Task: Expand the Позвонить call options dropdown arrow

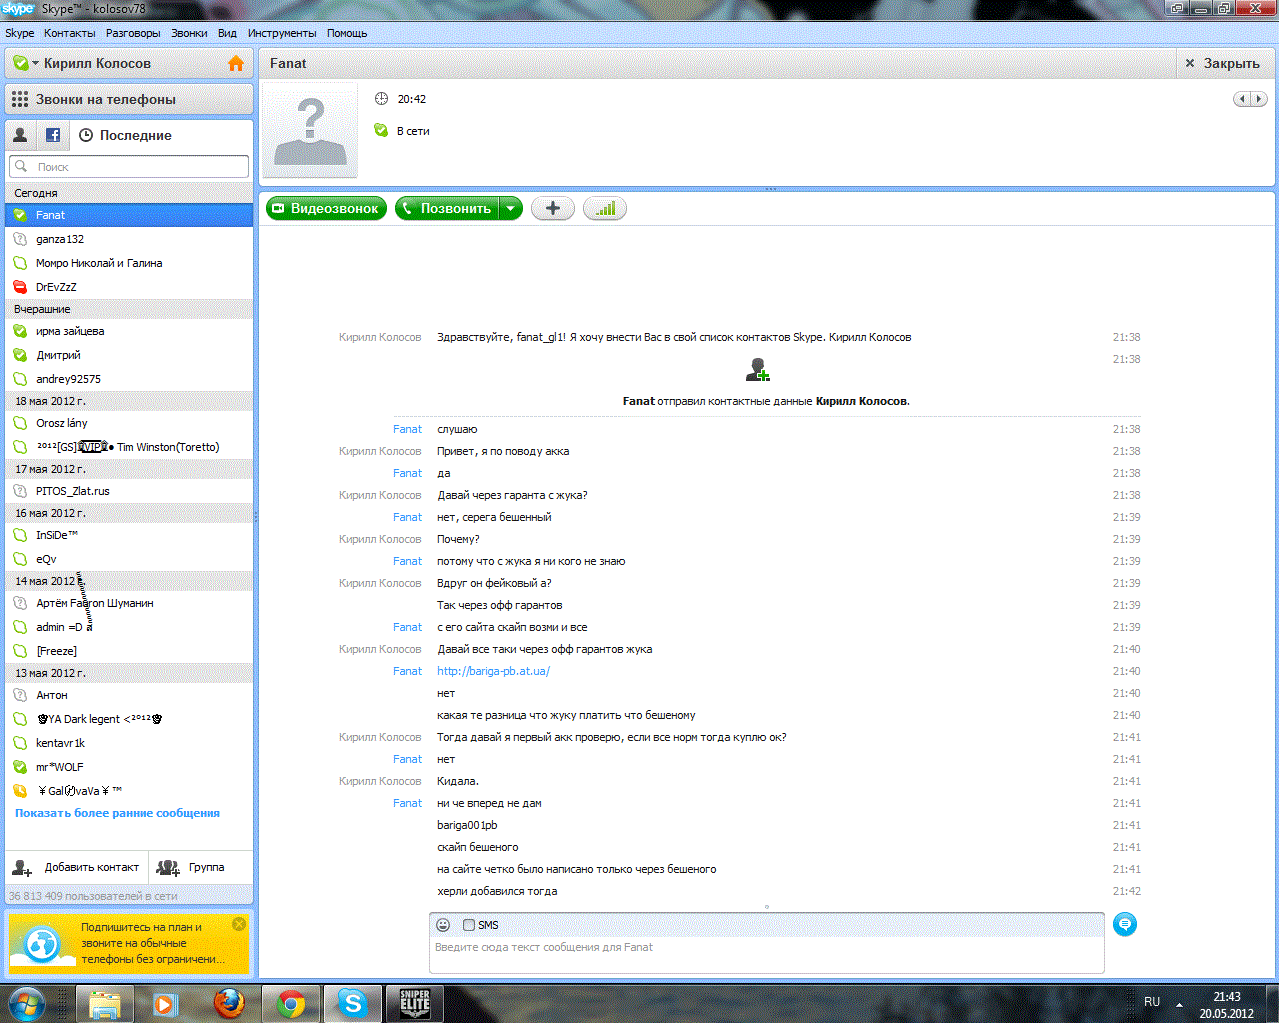Action: coord(511,208)
